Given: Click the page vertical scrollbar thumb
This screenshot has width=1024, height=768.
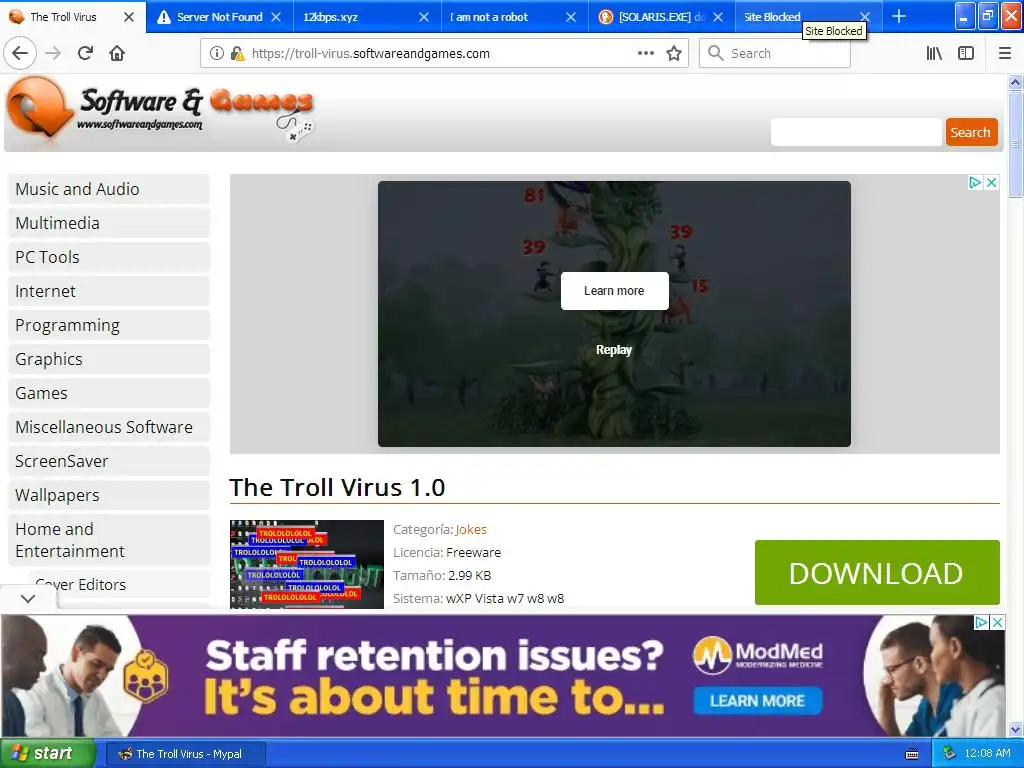Looking at the screenshot, I should pyautogui.click(x=1015, y=144).
